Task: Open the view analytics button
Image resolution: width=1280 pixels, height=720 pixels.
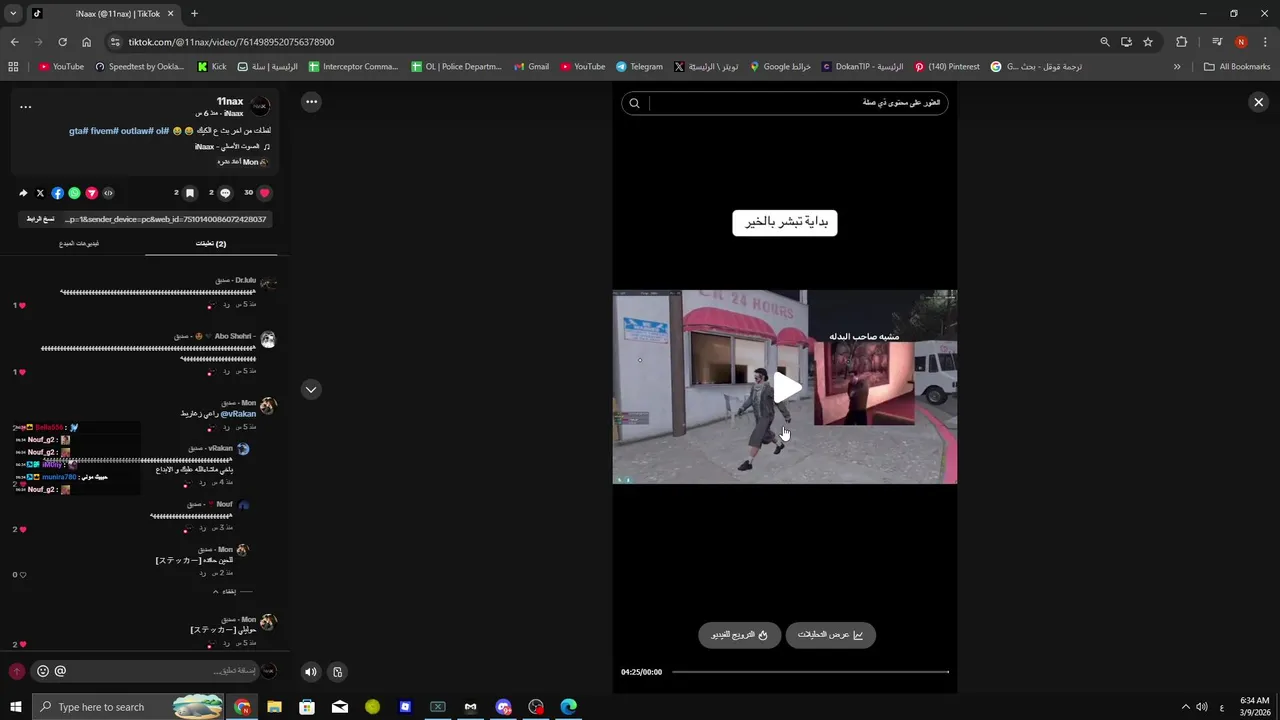Action: click(x=830, y=635)
